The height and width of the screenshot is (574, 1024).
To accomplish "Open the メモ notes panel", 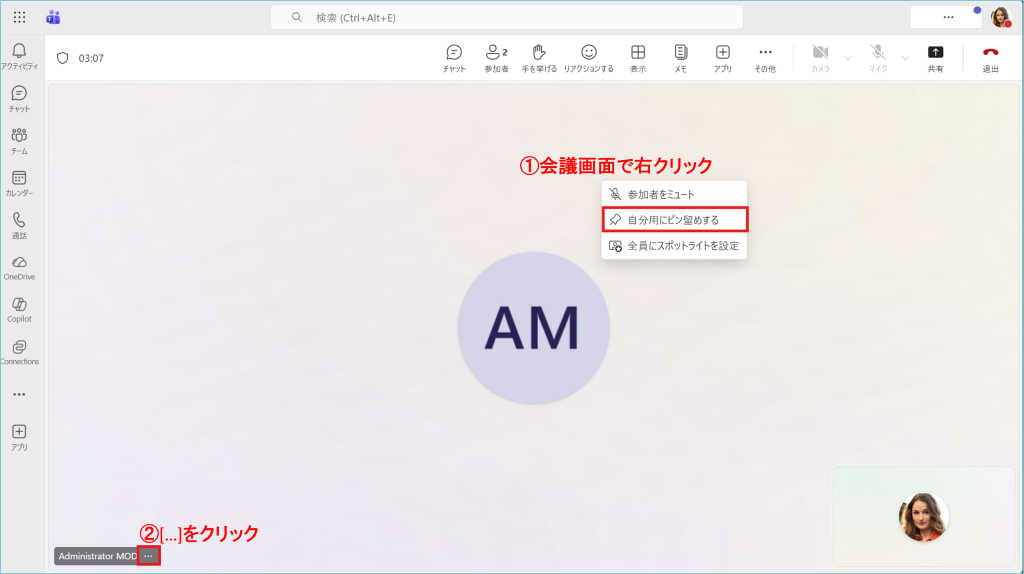I will point(680,58).
